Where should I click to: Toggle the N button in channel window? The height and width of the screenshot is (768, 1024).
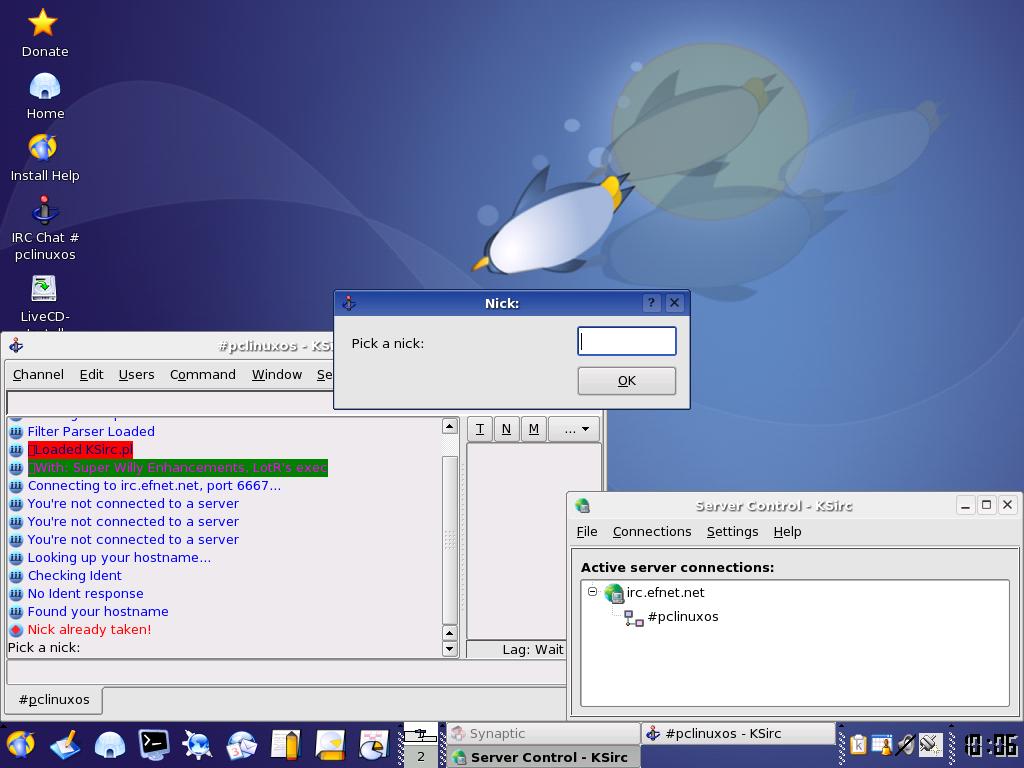click(506, 429)
